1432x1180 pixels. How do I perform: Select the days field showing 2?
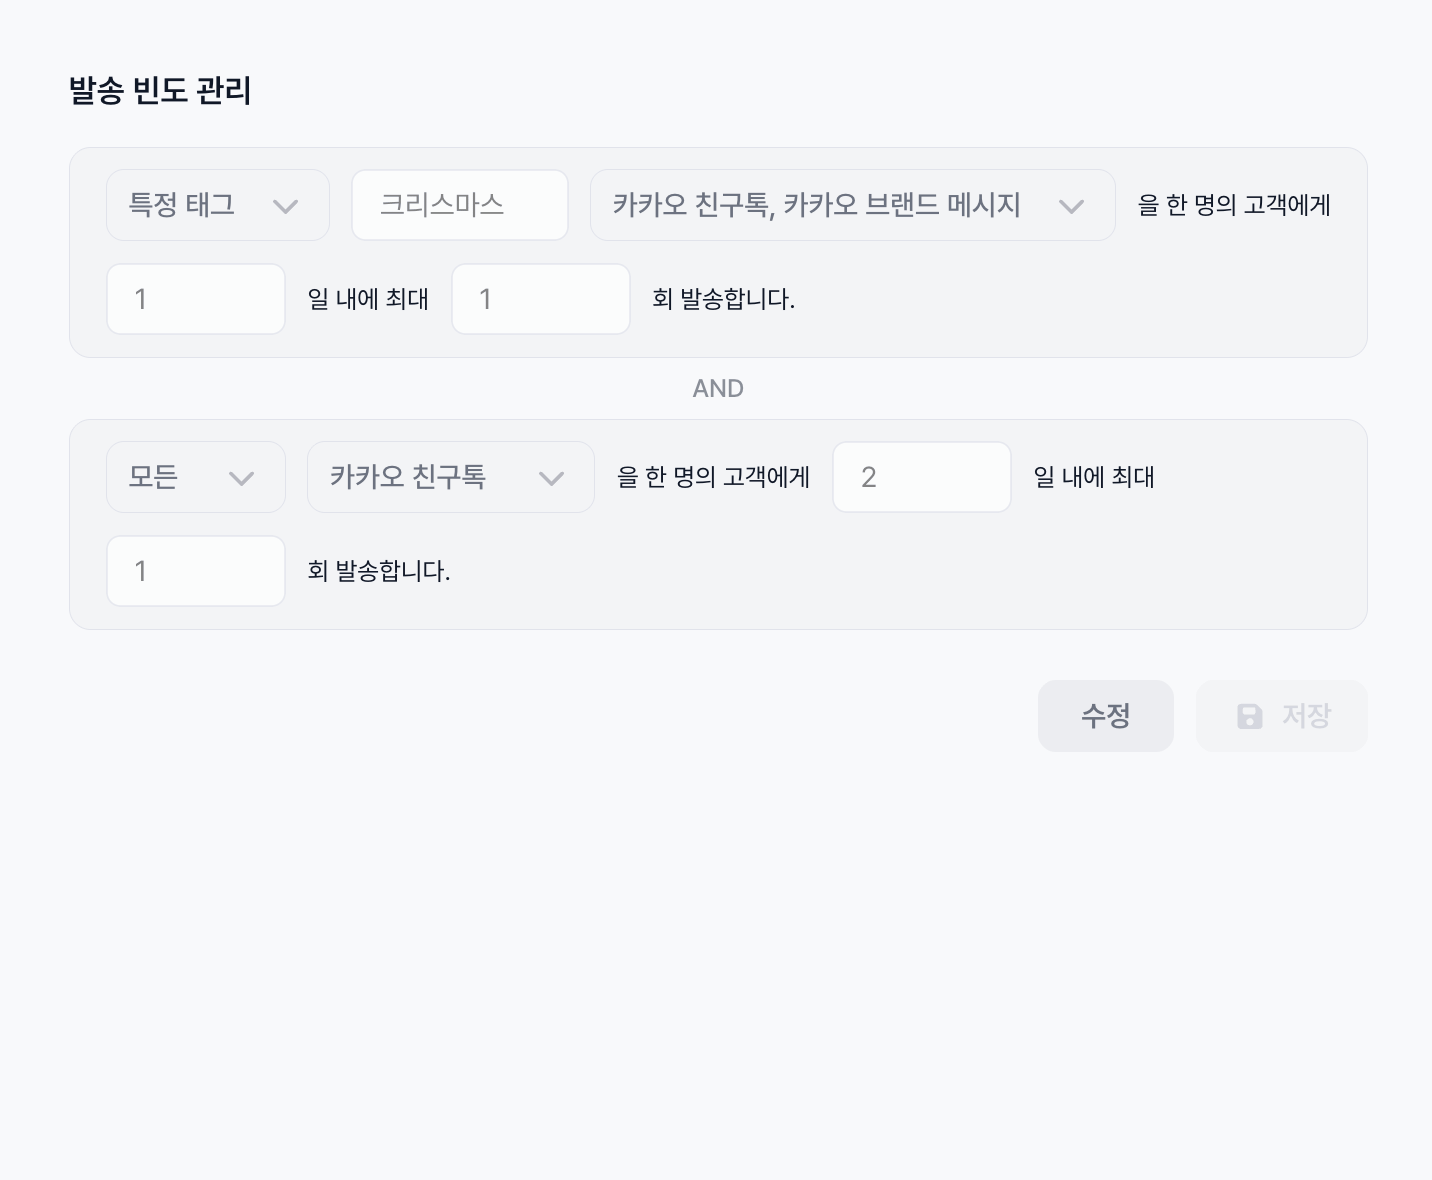coord(921,477)
